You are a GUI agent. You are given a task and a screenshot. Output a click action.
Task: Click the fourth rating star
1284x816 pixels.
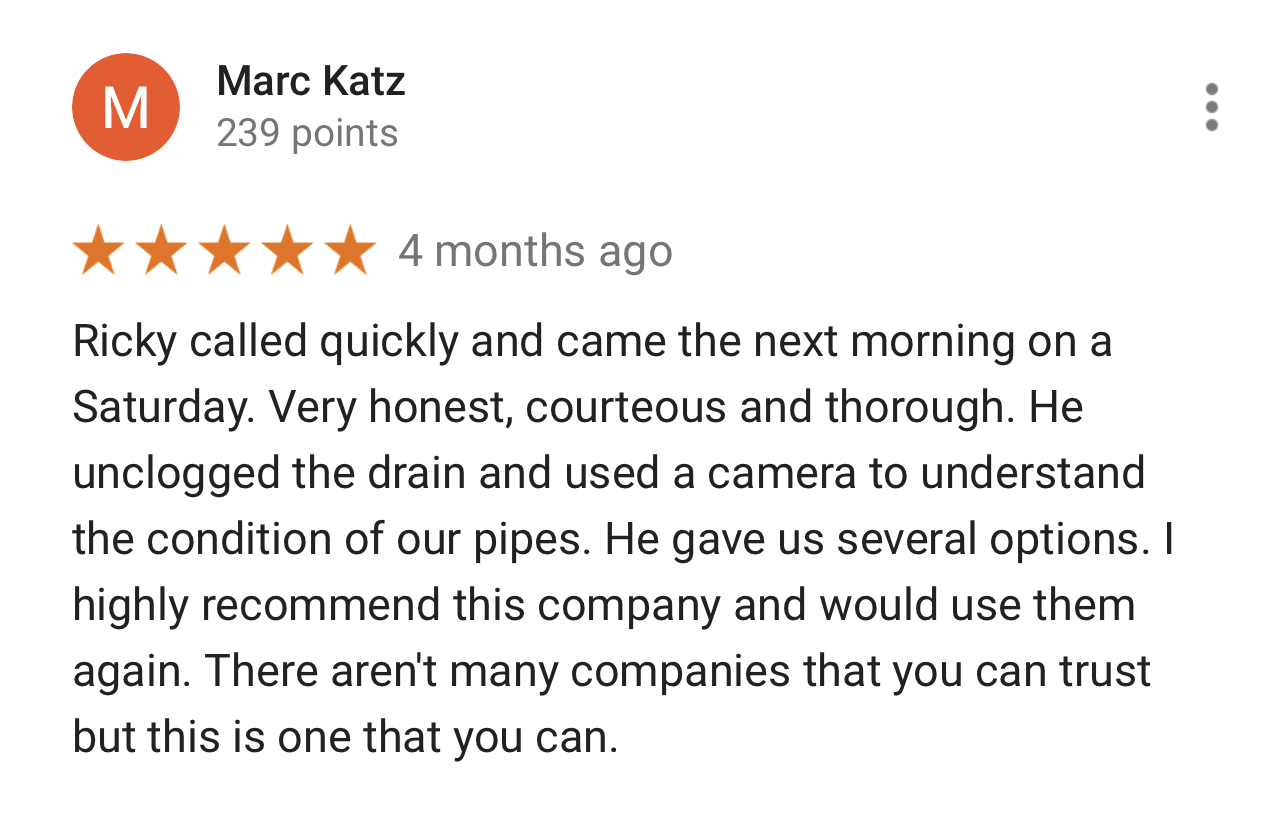click(287, 250)
